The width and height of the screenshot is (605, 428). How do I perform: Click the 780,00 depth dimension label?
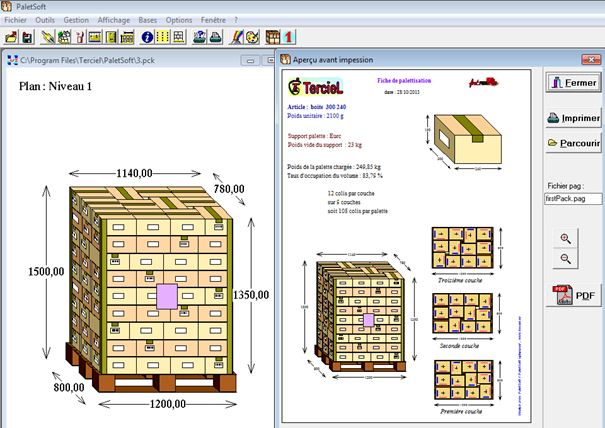229,189
